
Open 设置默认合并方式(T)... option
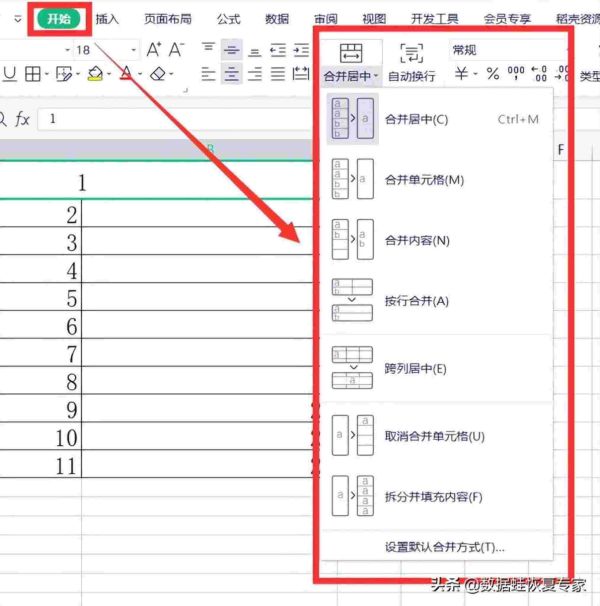[436, 547]
